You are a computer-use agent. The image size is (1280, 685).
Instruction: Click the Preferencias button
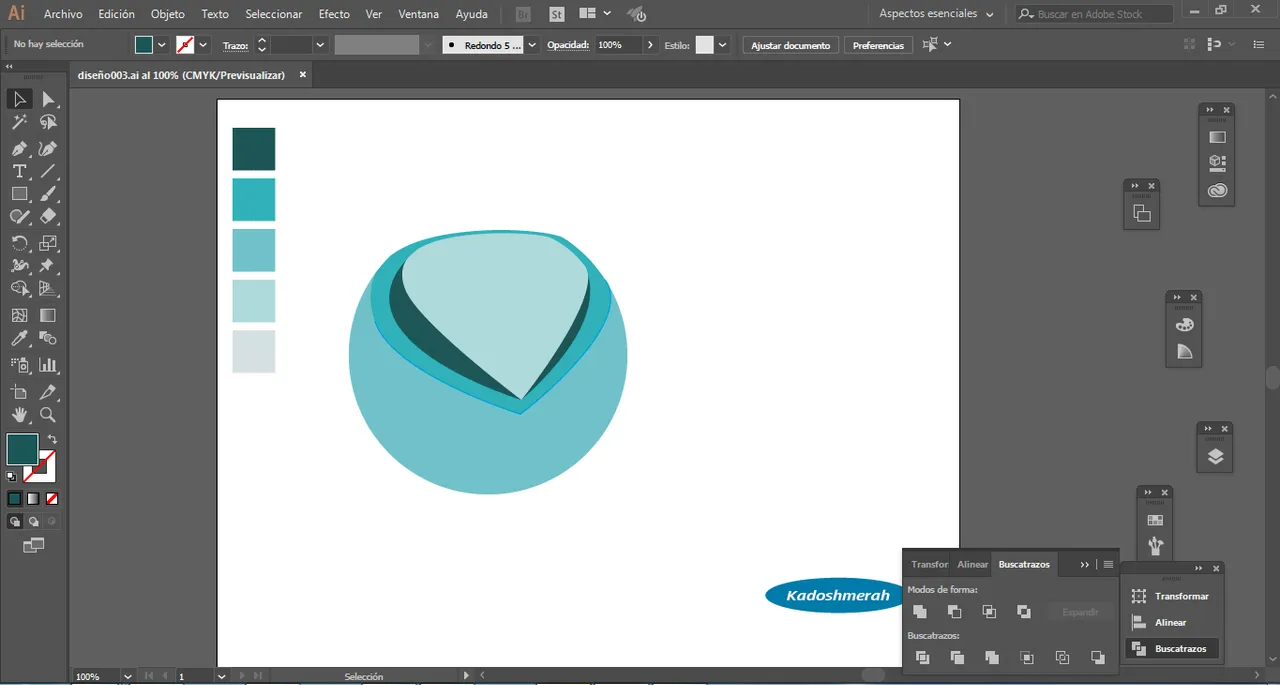pos(878,45)
